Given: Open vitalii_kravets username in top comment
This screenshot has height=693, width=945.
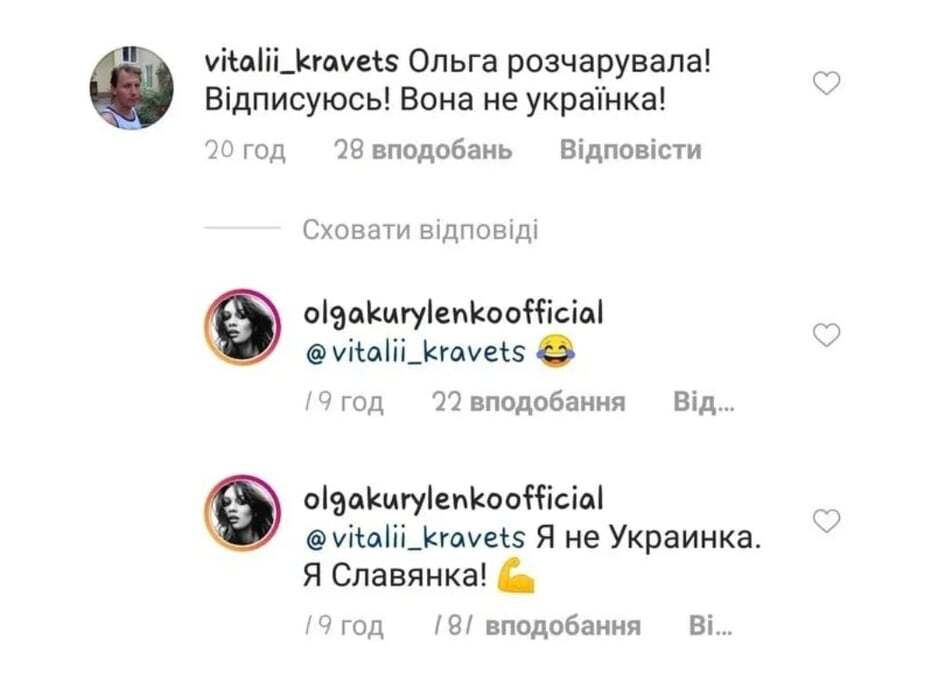Looking at the screenshot, I should [x=301, y=62].
